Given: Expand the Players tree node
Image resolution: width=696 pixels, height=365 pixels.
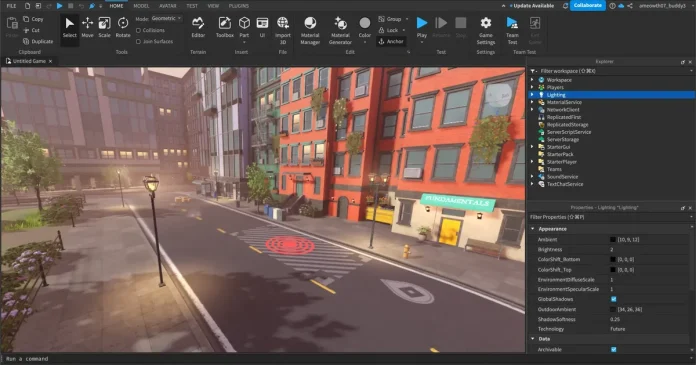Looking at the screenshot, I should (532, 87).
